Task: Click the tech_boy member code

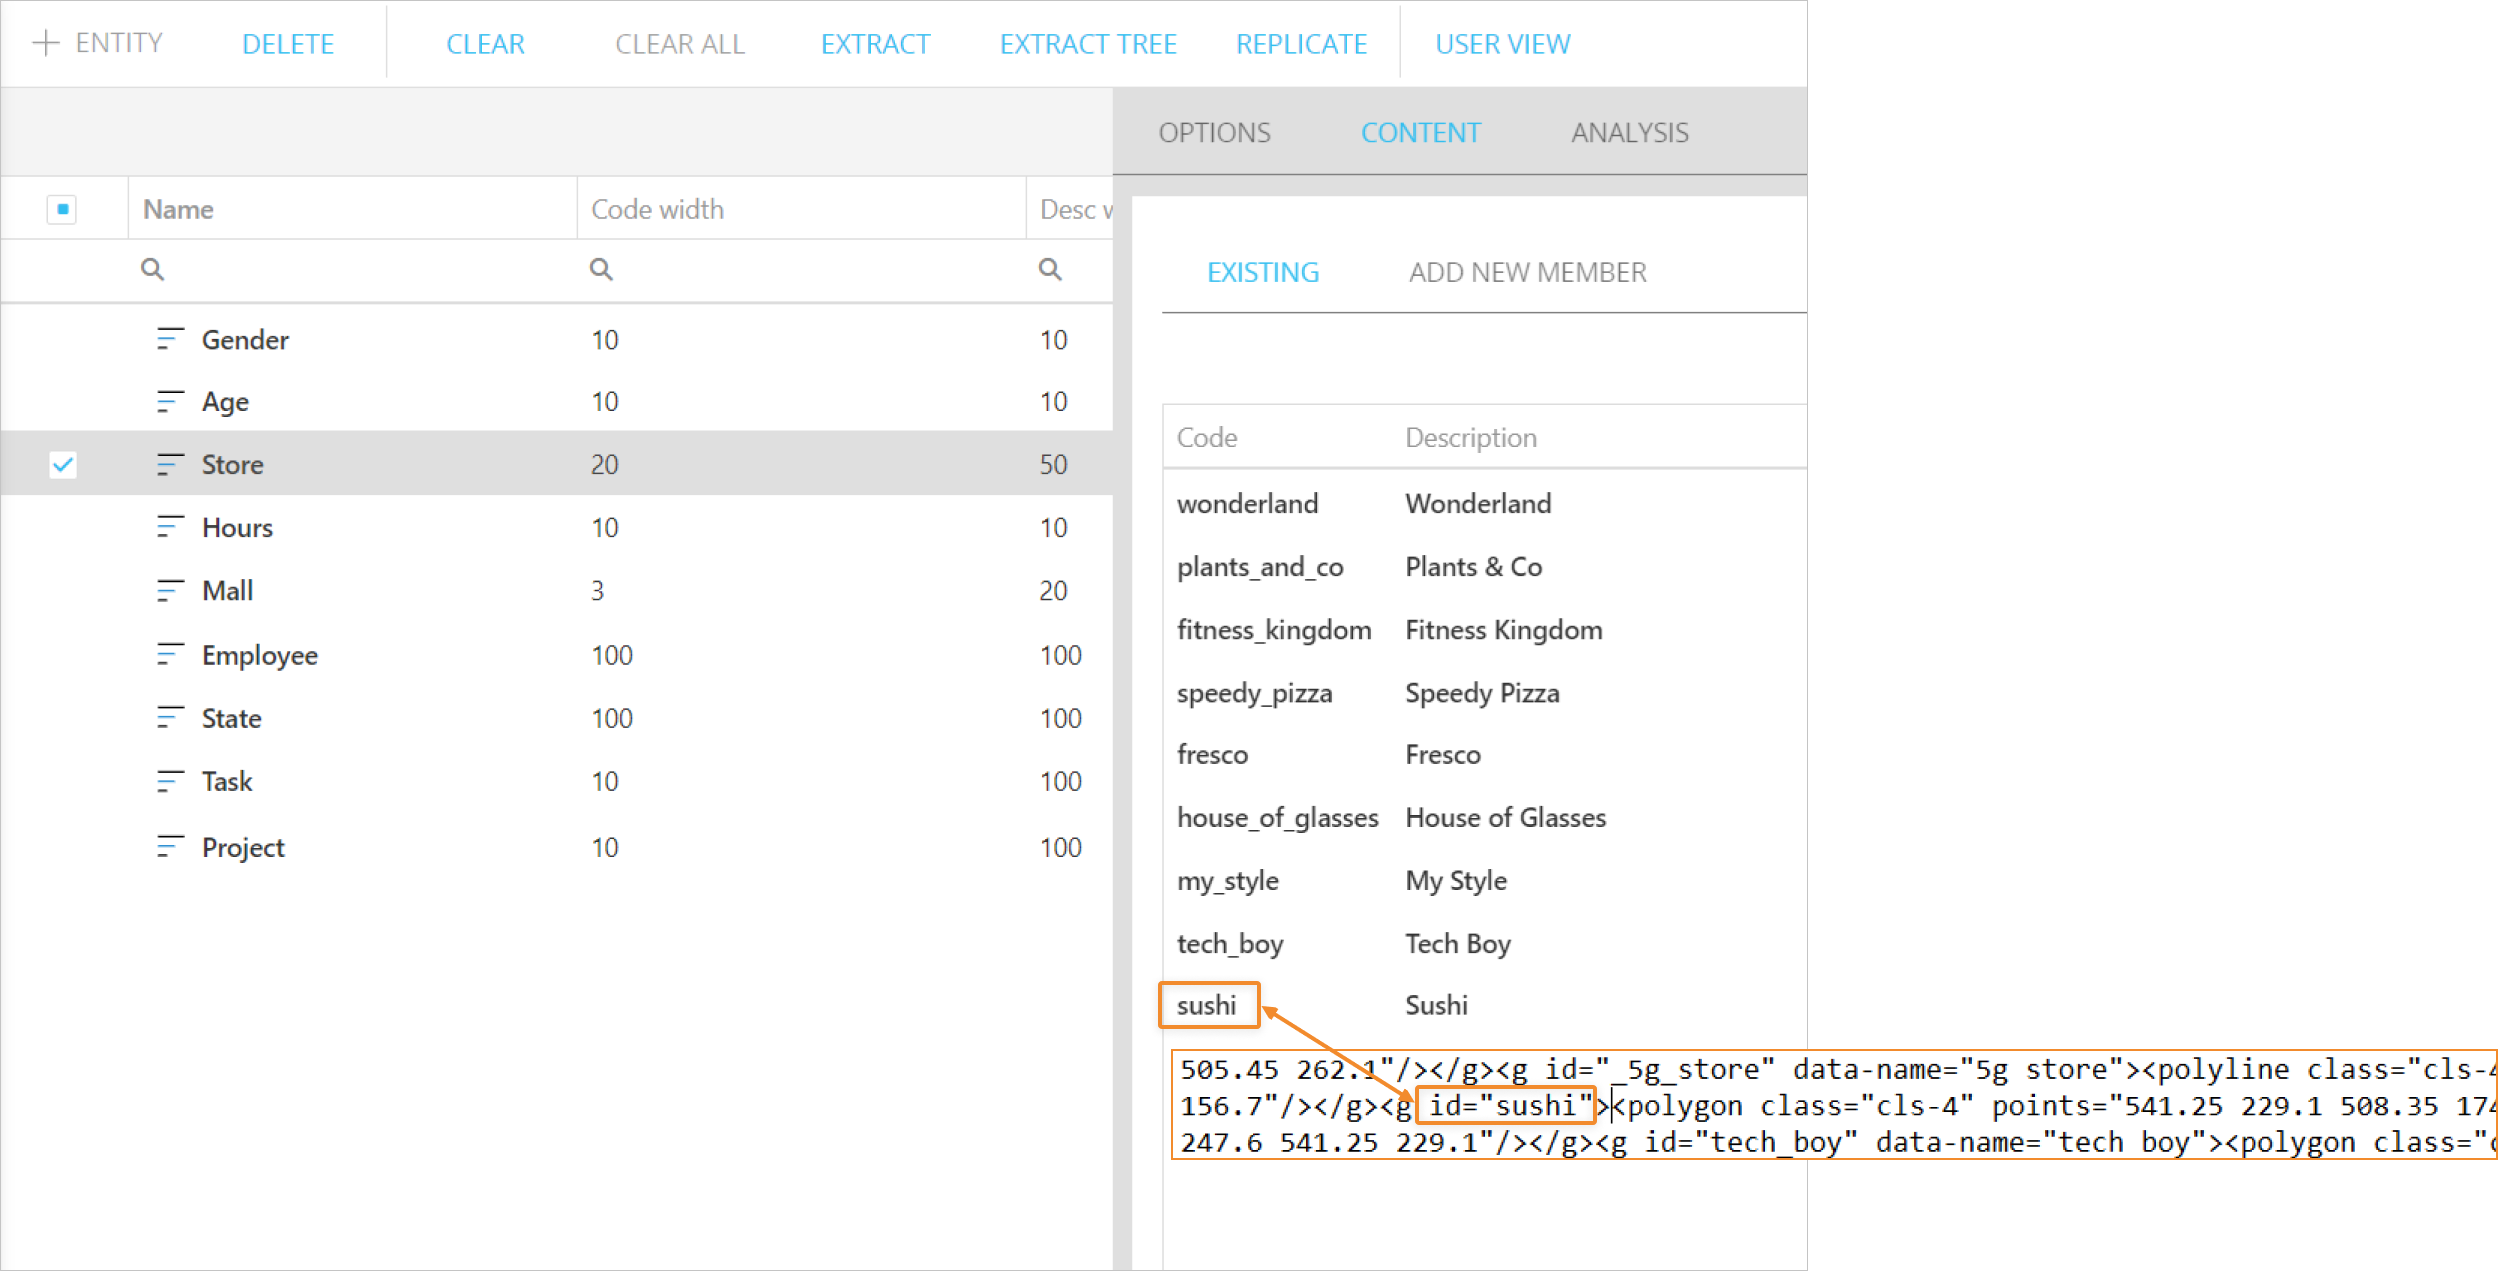Action: (x=1230, y=943)
